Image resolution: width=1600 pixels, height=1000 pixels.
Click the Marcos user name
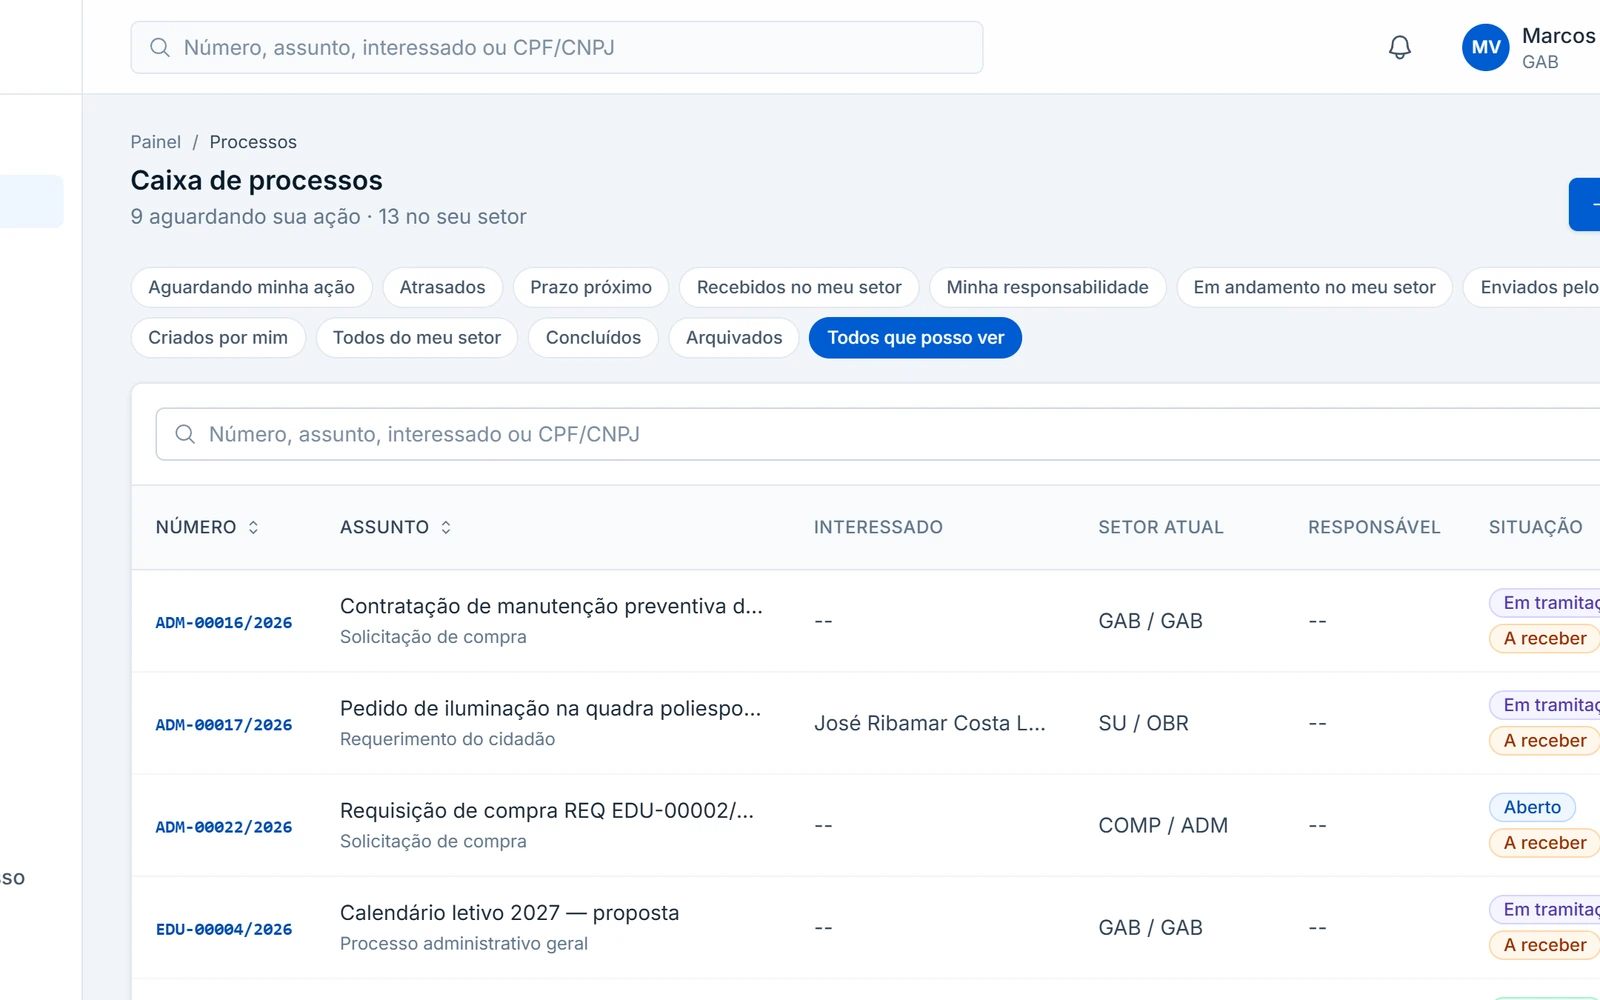tap(1558, 36)
